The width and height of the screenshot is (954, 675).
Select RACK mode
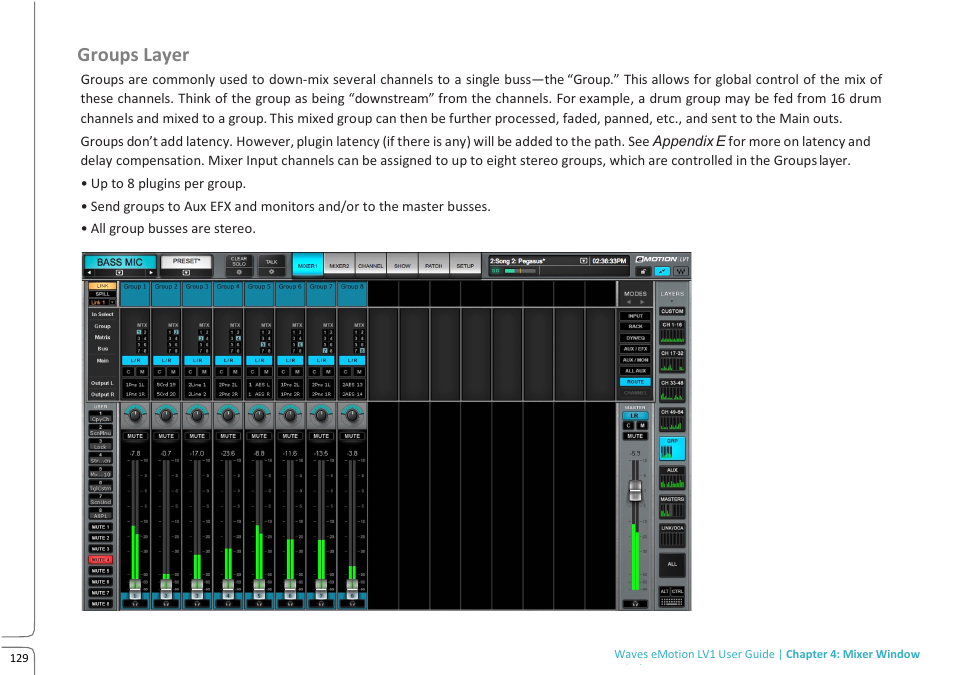pos(635,327)
